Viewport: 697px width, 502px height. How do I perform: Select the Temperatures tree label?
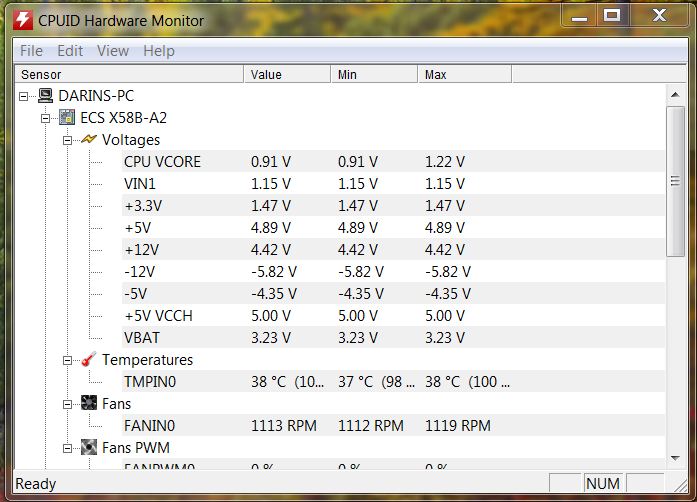click(x=147, y=359)
